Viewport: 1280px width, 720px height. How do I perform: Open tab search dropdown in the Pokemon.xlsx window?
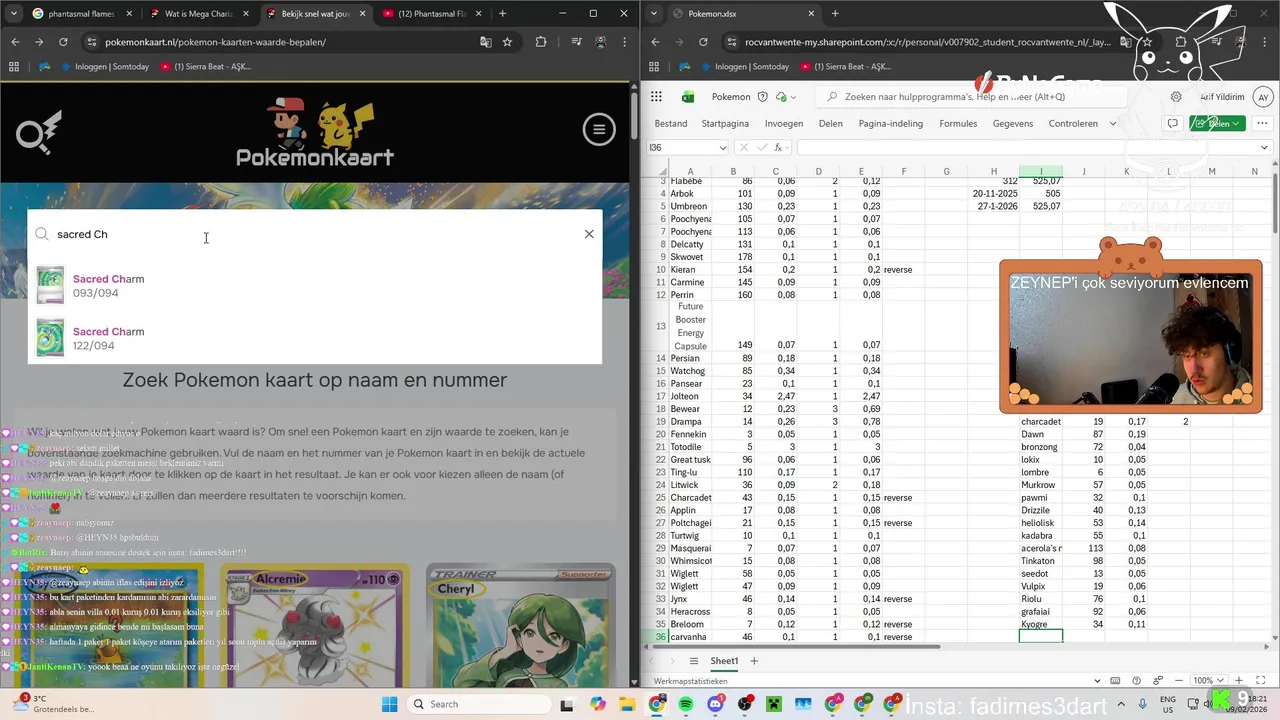tap(653, 14)
